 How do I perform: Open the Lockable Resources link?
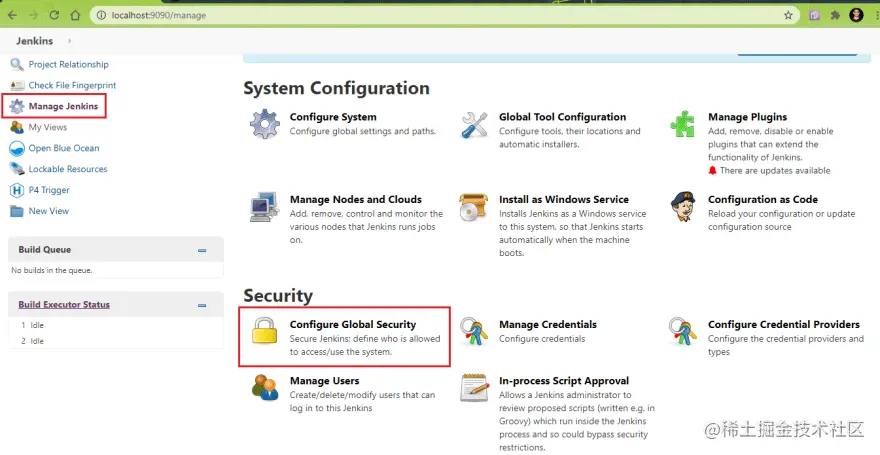[x=68, y=169]
